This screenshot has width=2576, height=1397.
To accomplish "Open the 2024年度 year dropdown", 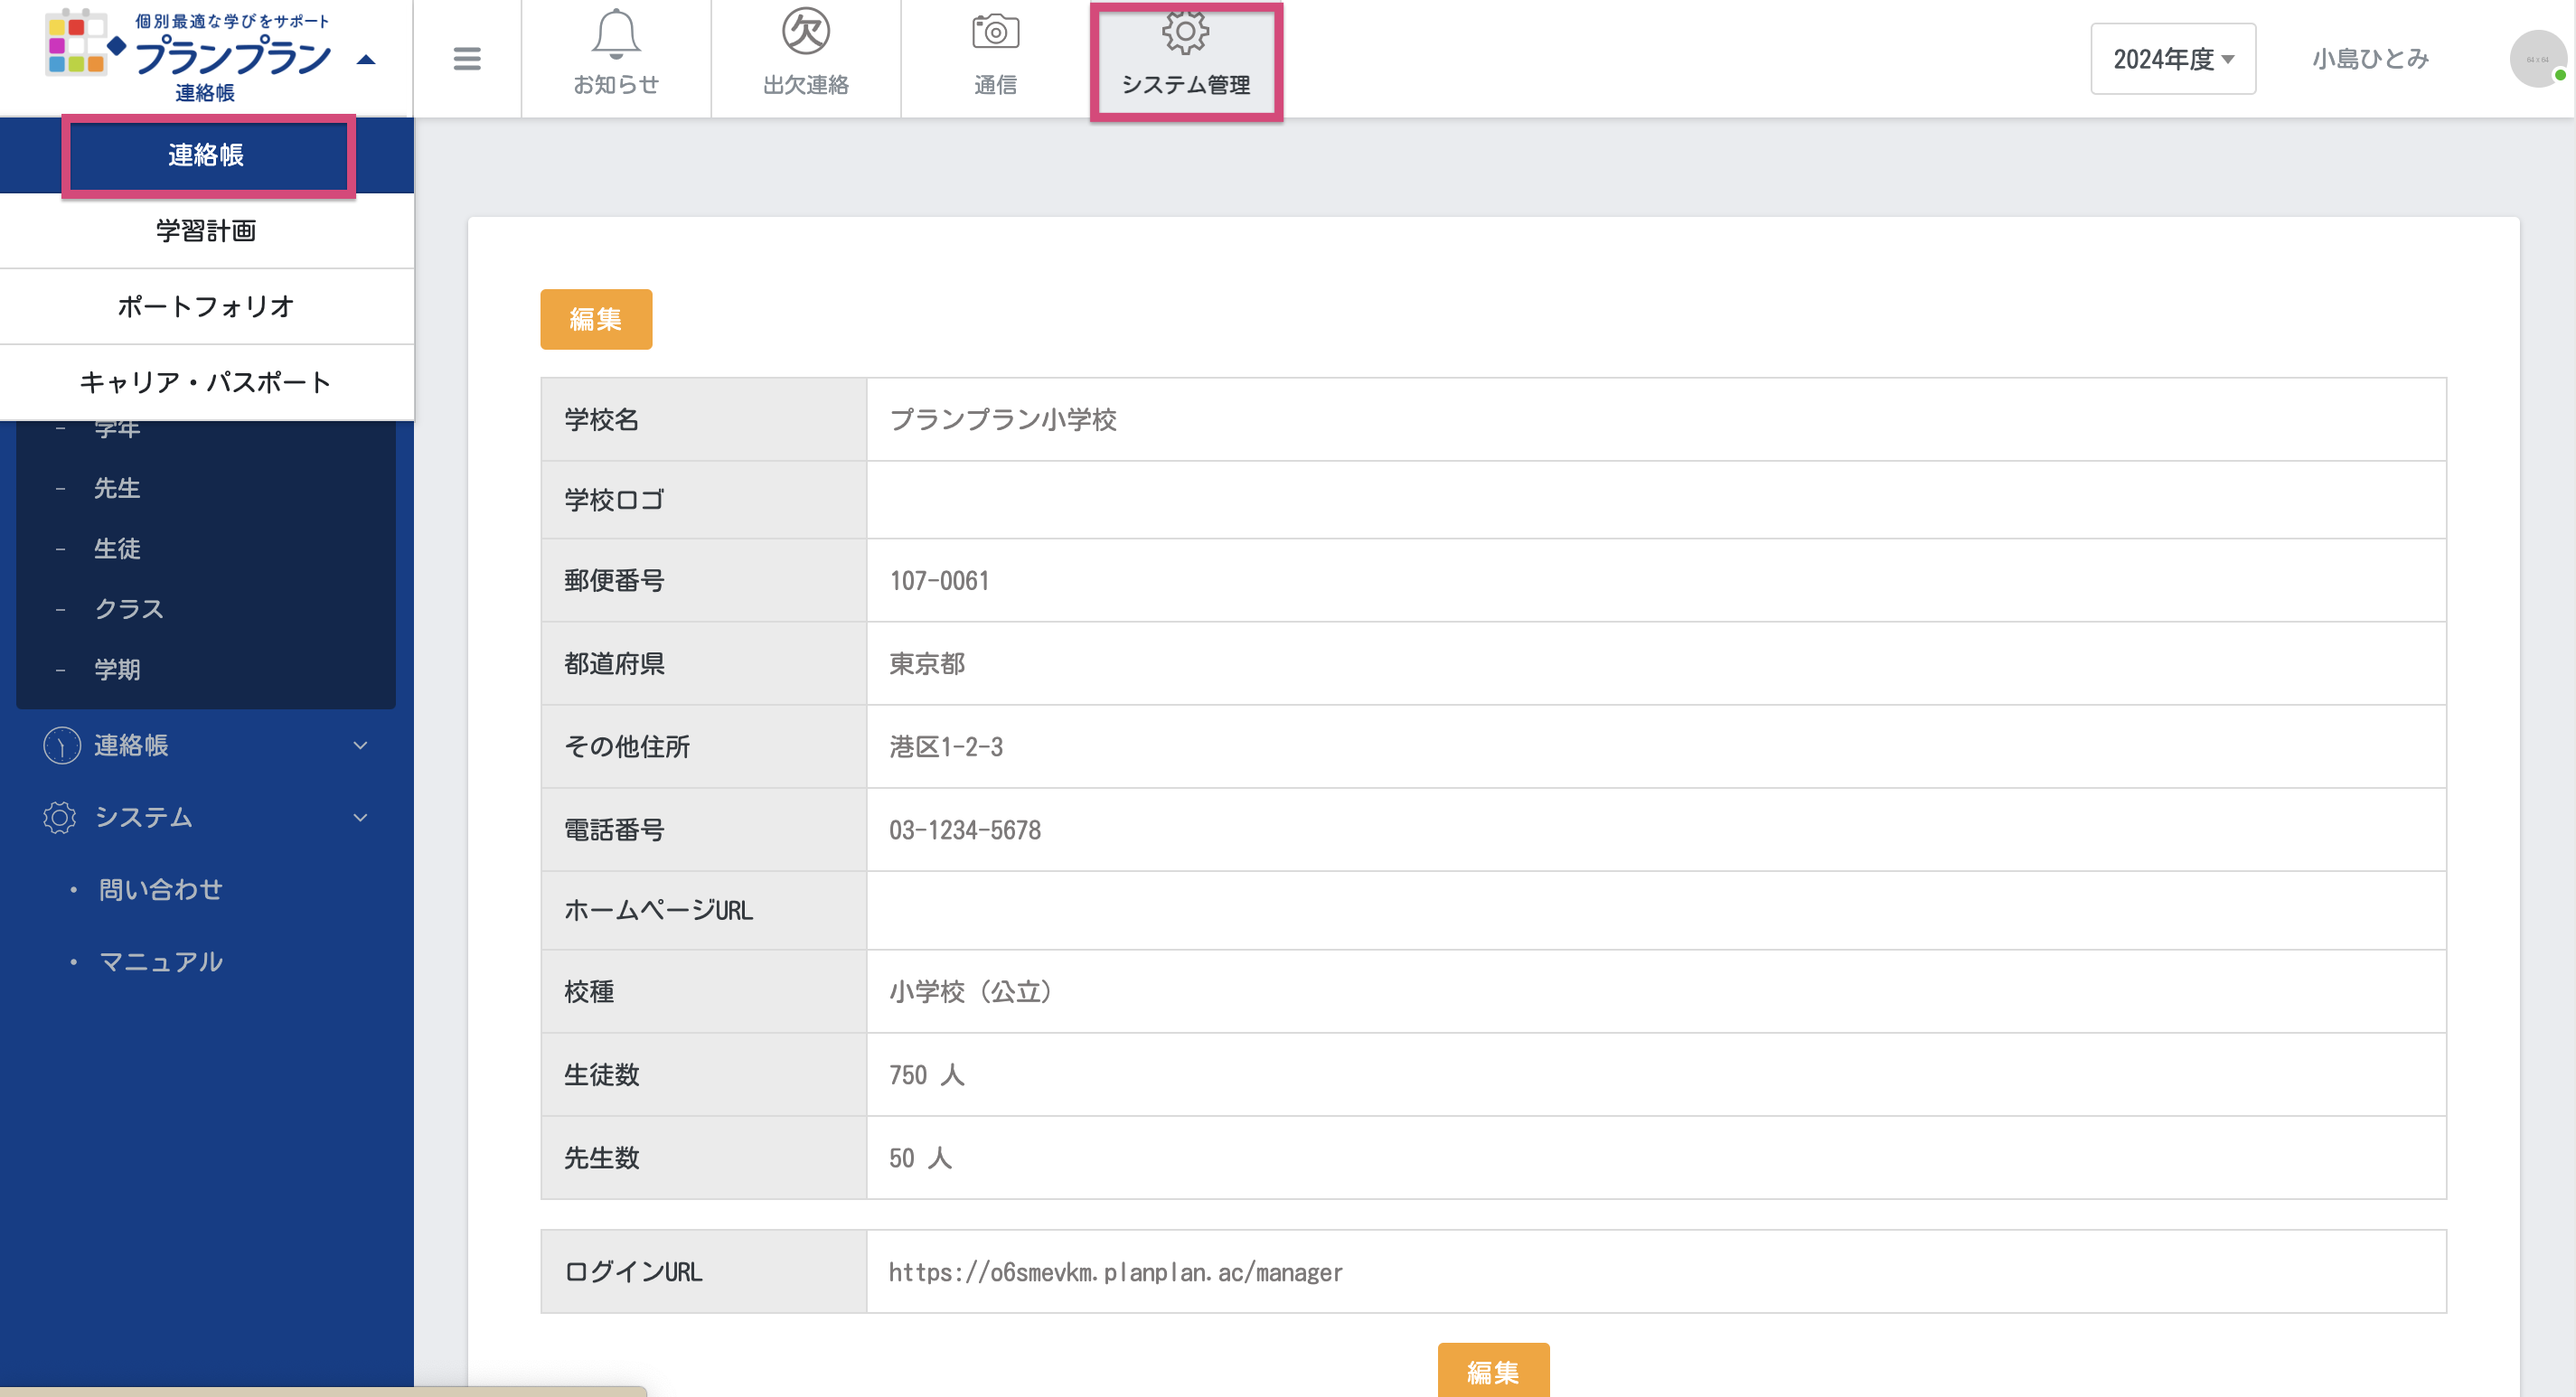I will (x=2172, y=59).
